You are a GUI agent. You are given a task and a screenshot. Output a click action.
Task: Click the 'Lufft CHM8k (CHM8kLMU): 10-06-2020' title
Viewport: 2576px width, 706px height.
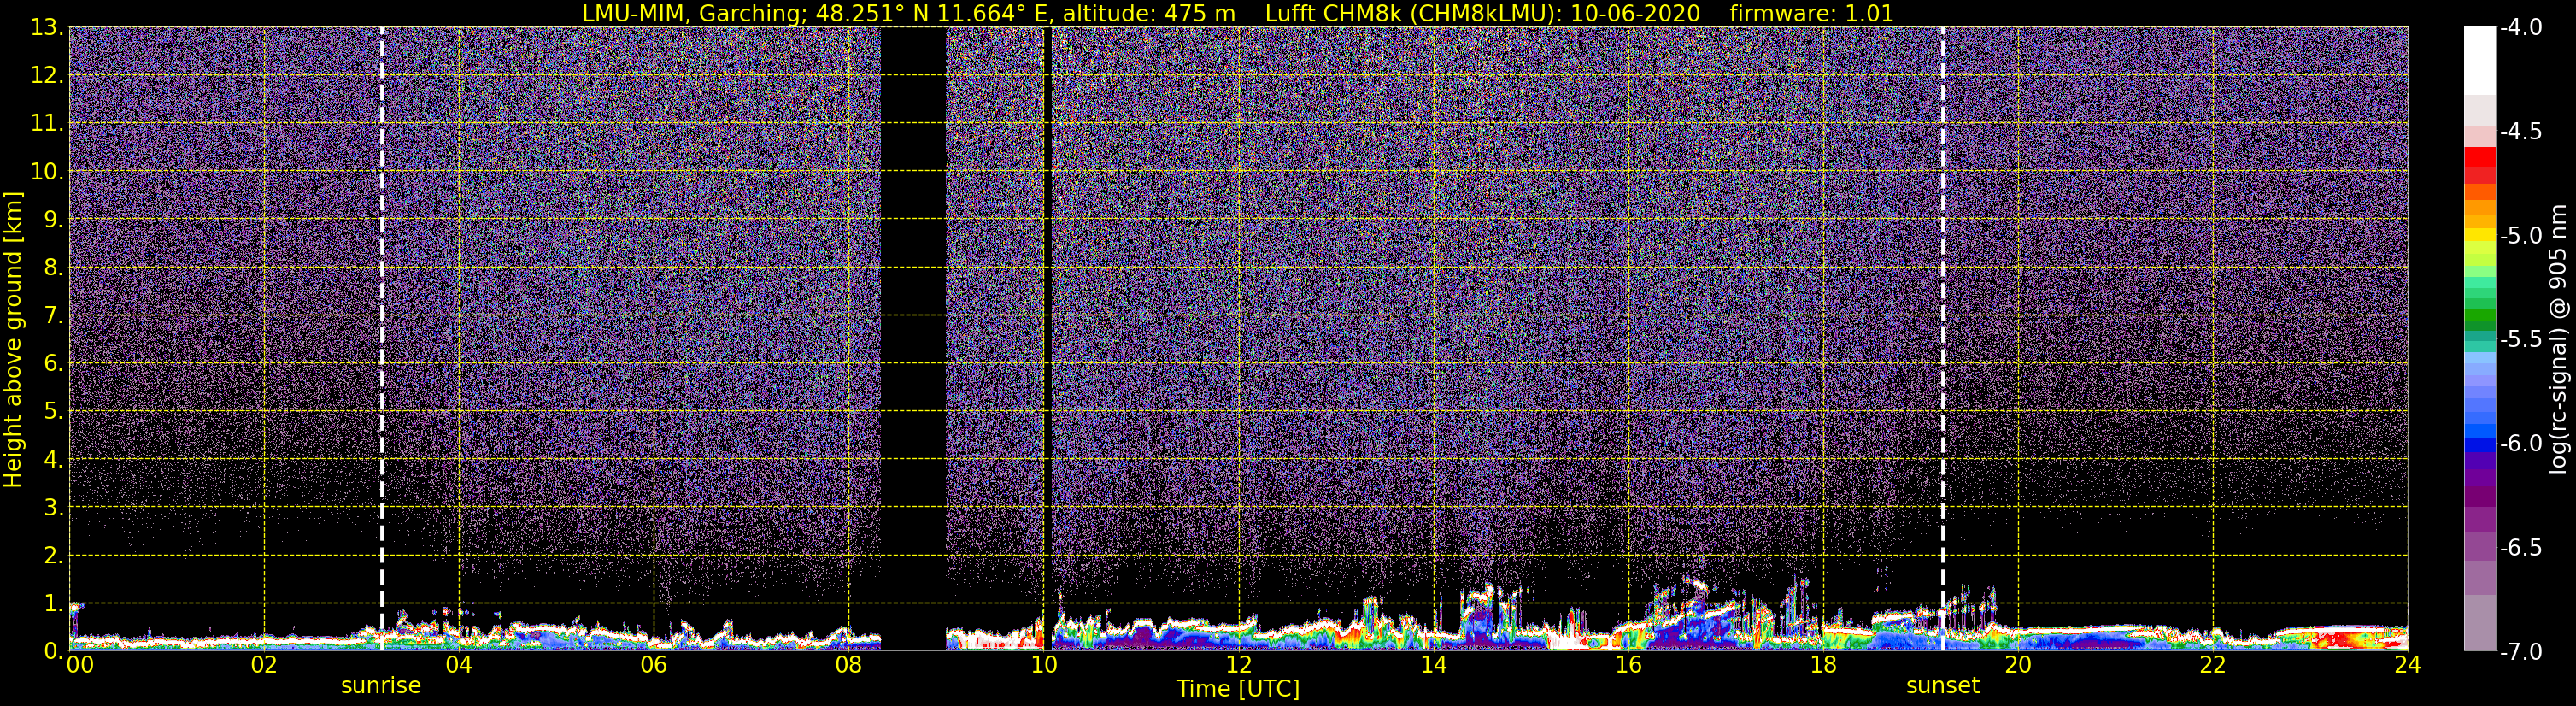coord(1482,13)
